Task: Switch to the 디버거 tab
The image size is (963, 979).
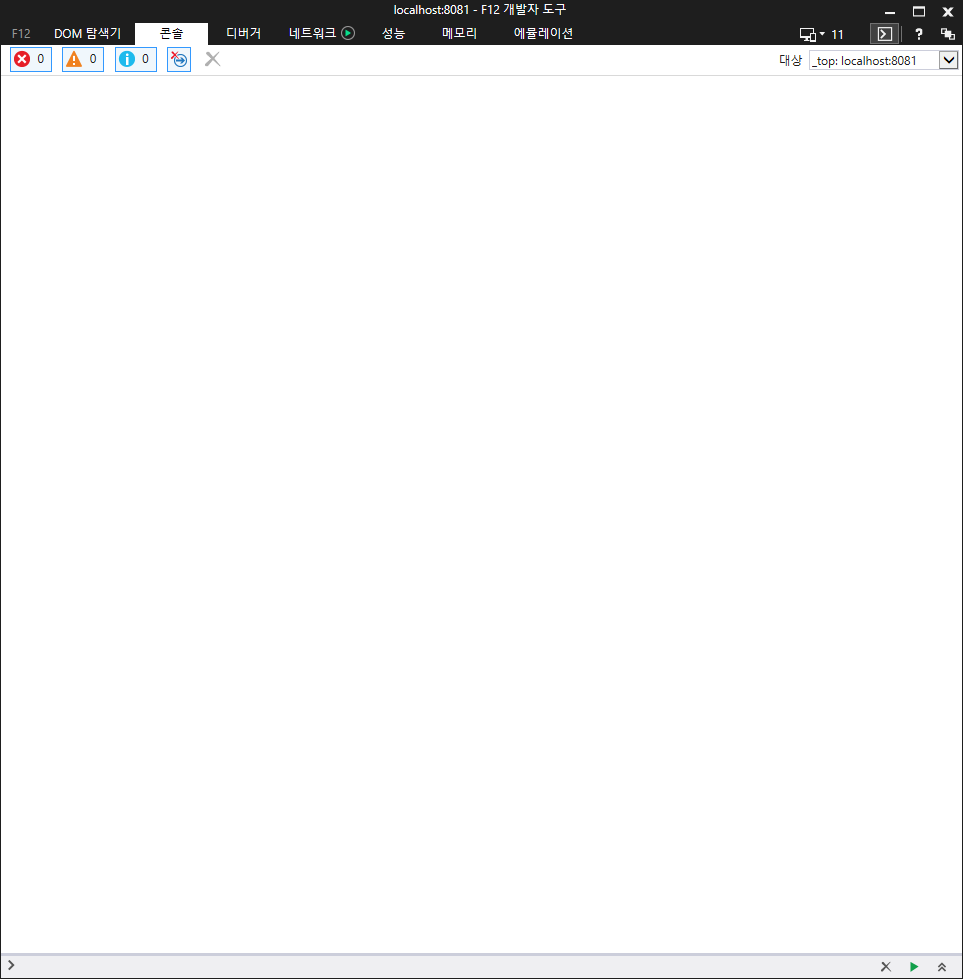Action: pyautogui.click(x=243, y=34)
